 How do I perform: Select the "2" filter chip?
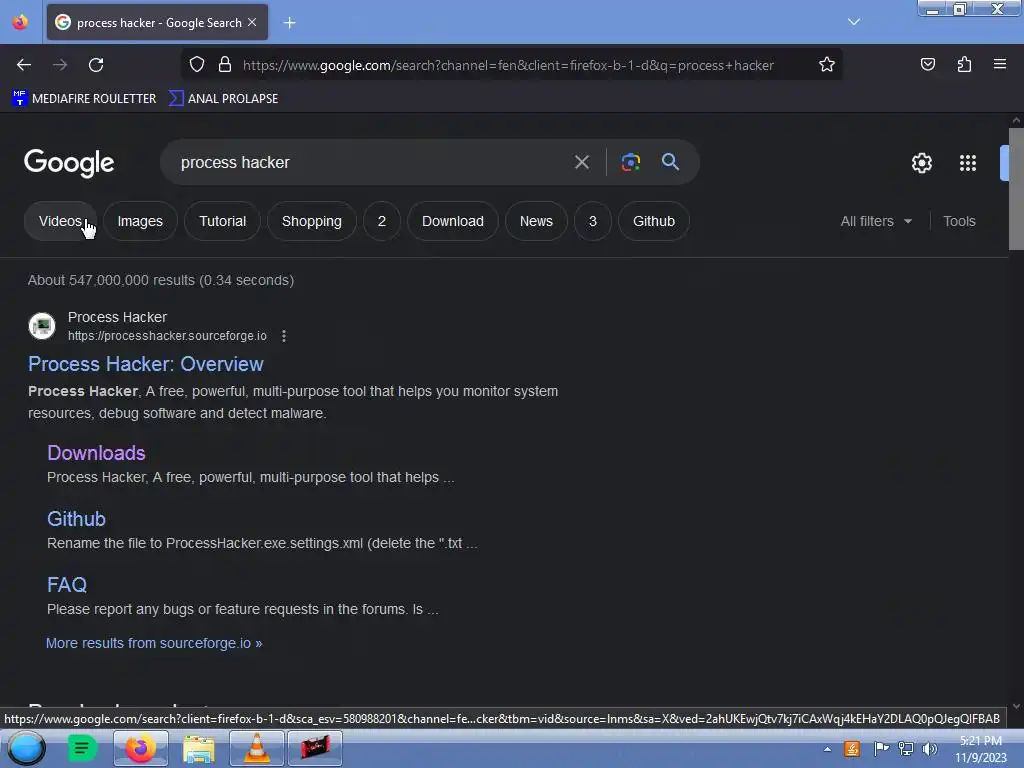pyautogui.click(x=382, y=221)
